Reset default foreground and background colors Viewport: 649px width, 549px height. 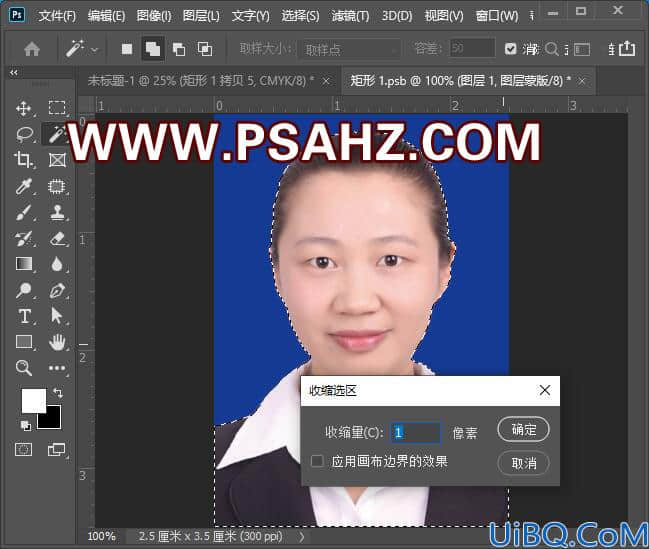pos(25,425)
